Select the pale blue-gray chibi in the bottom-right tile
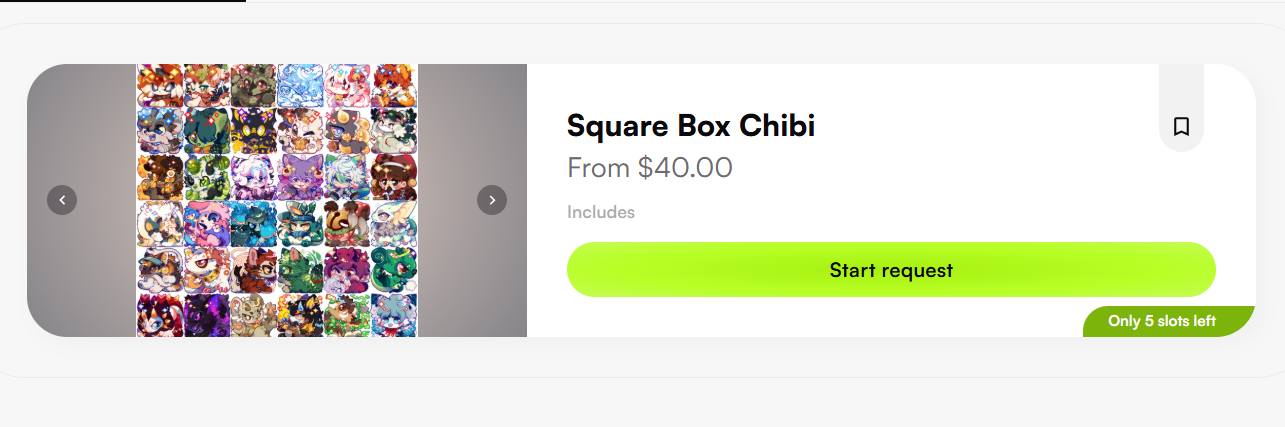The image size is (1285, 427). (x=393, y=314)
